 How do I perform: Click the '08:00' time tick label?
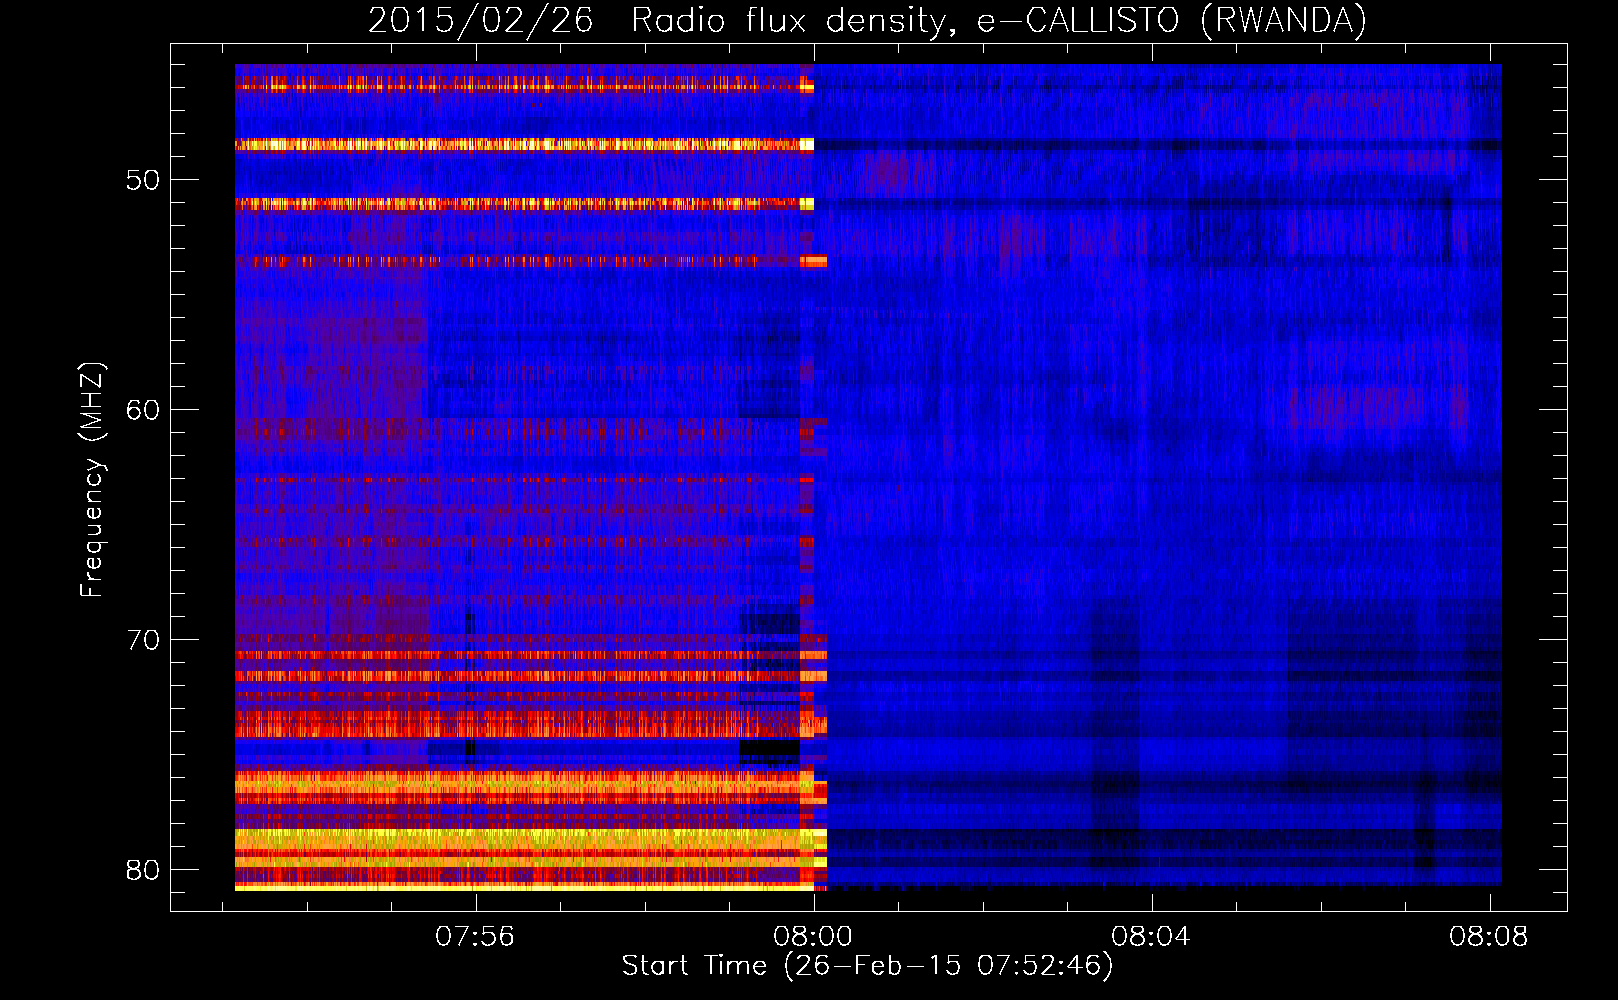tap(813, 936)
